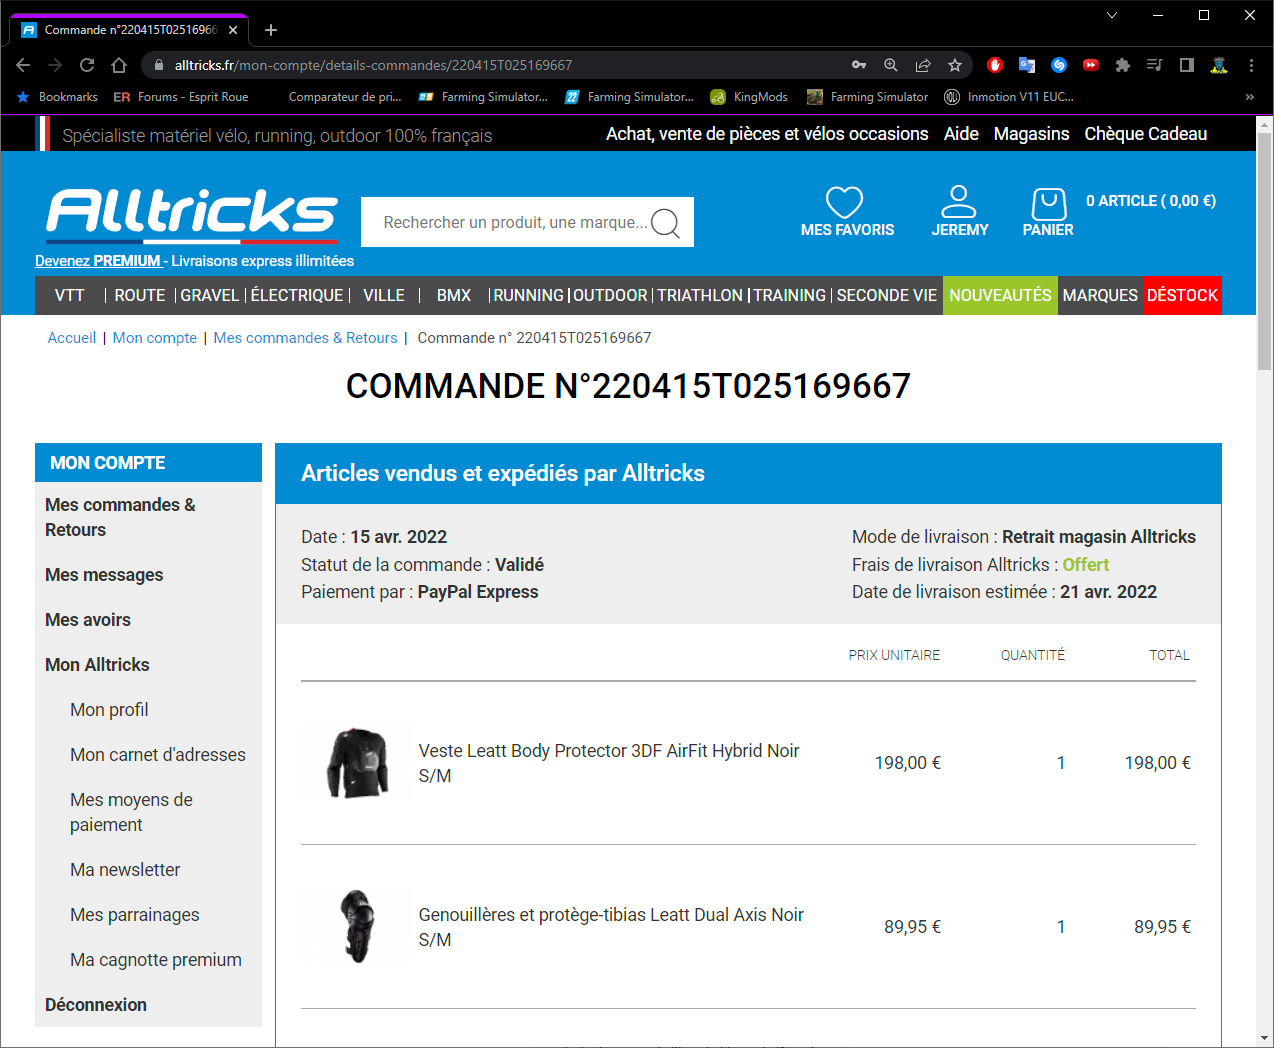Viewport: 1274px width, 1048px height.
Task: Show hidden bookmarks chevron
Action: click(x=1249, y=97)
